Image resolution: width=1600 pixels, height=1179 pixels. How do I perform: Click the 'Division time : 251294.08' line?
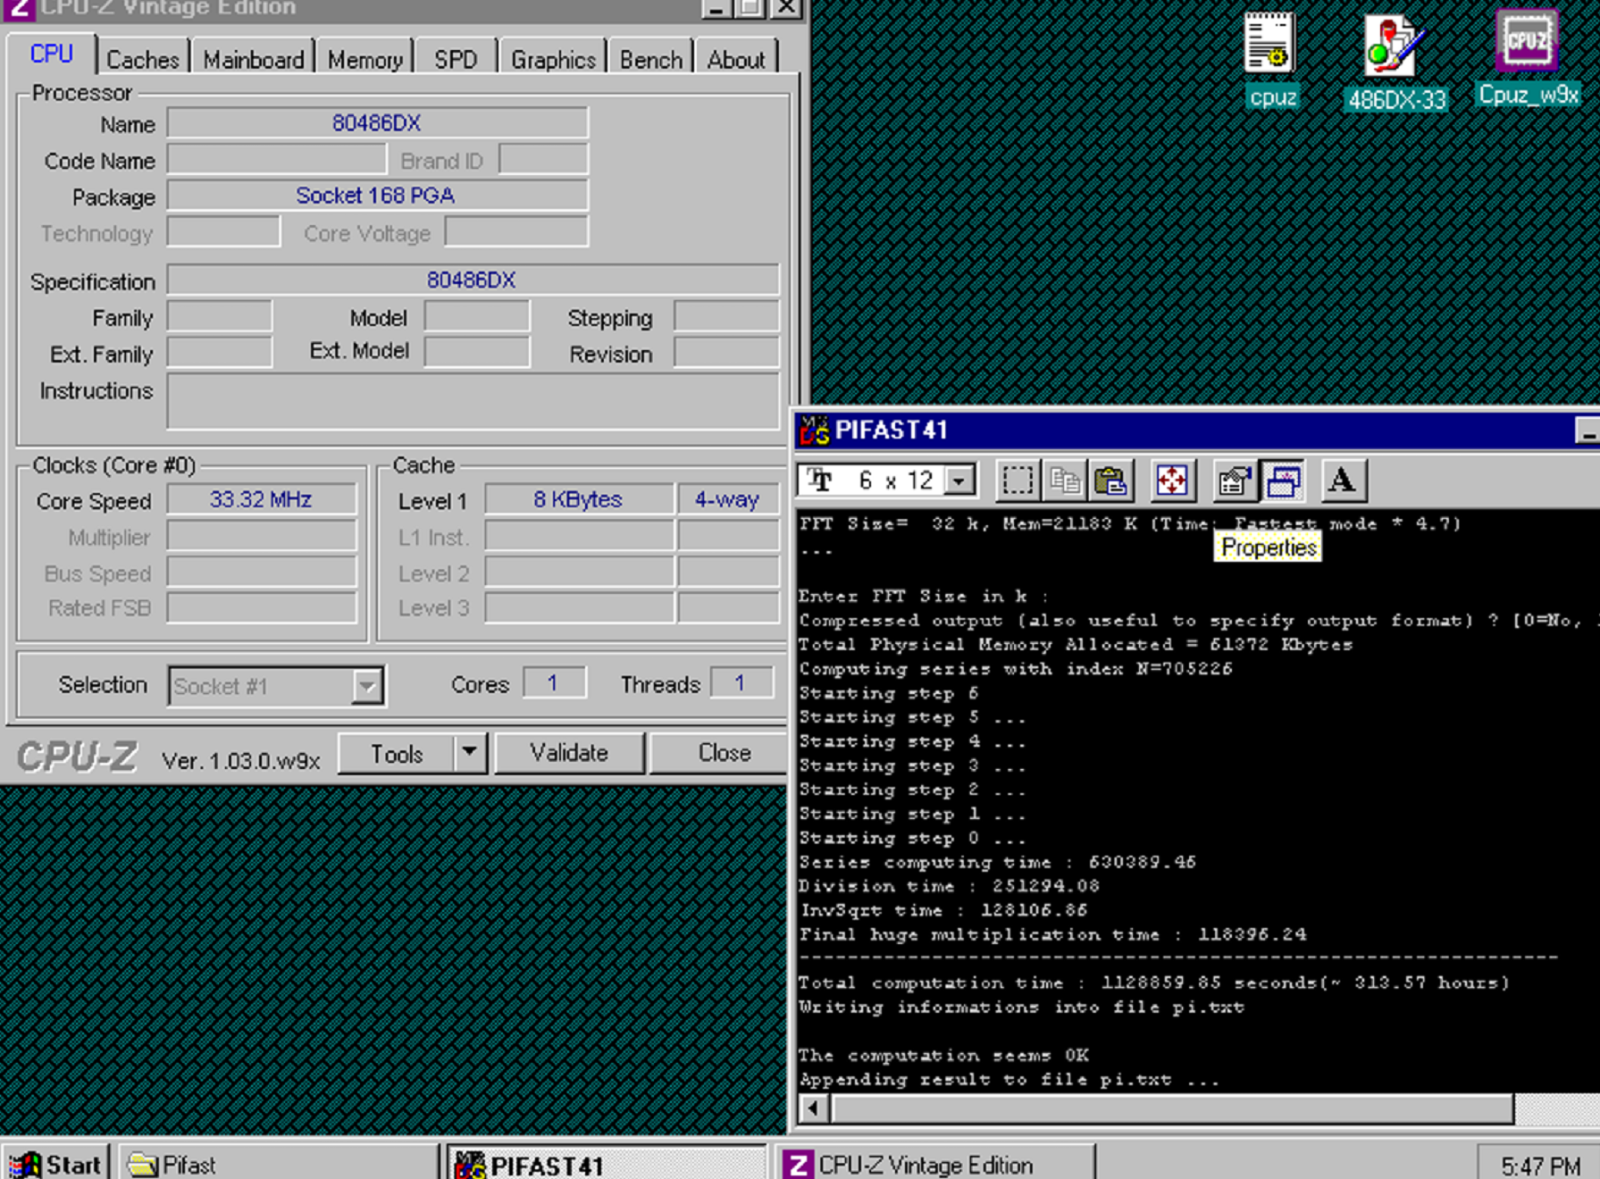(948, 886)
